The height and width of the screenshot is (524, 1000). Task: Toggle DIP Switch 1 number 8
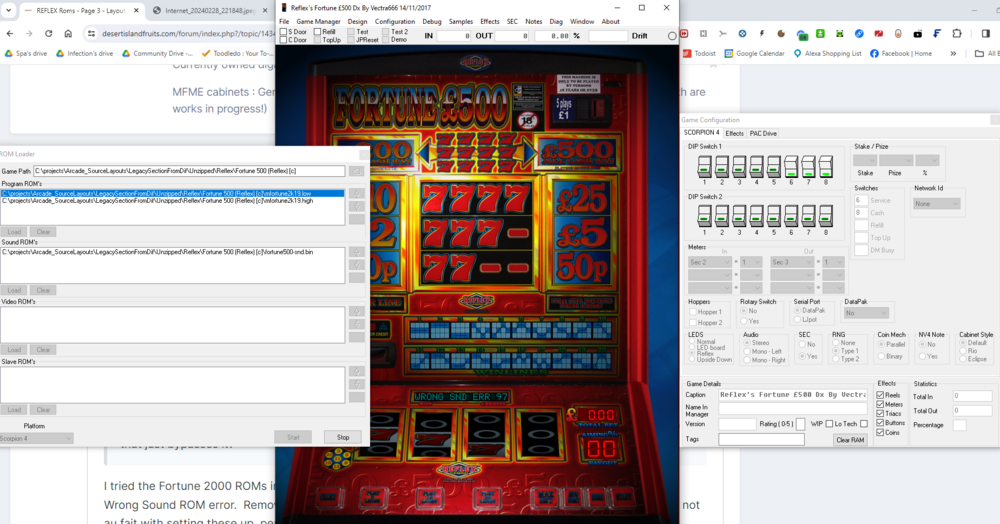coord(825,166)
